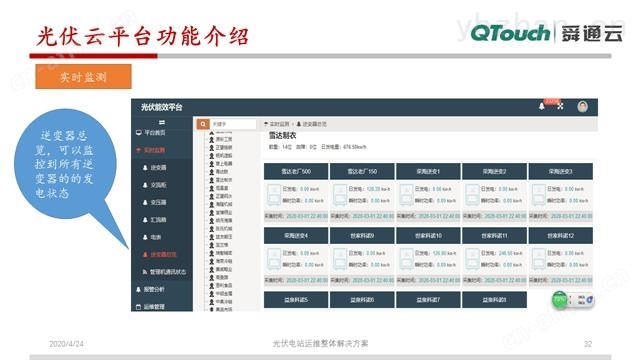The image size is (640, 360).
Task: Expand the 运维管理 sidebar section
Action: (x=150, y=307)
